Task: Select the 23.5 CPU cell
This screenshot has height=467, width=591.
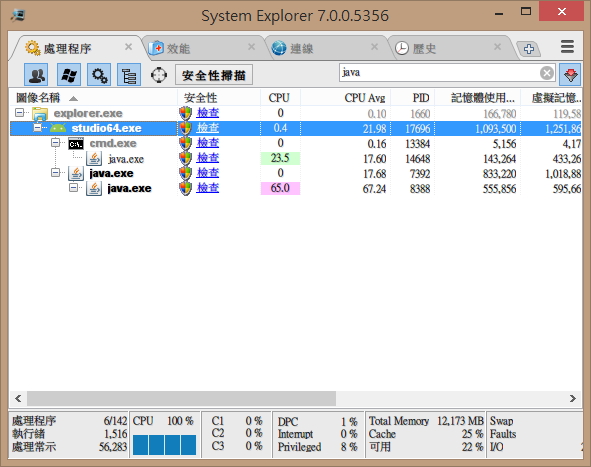Action: pyautogui.click(x=280, y=158)
